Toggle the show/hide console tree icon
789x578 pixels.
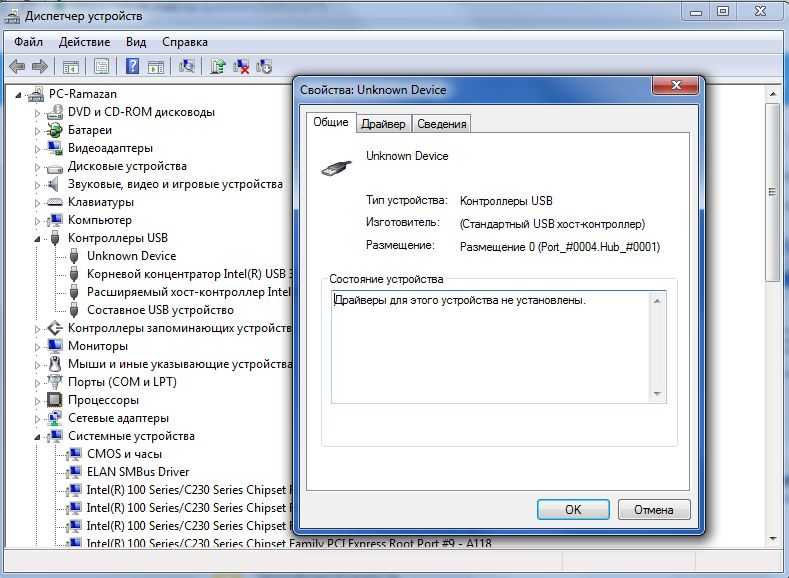click(x=71, y=66)
